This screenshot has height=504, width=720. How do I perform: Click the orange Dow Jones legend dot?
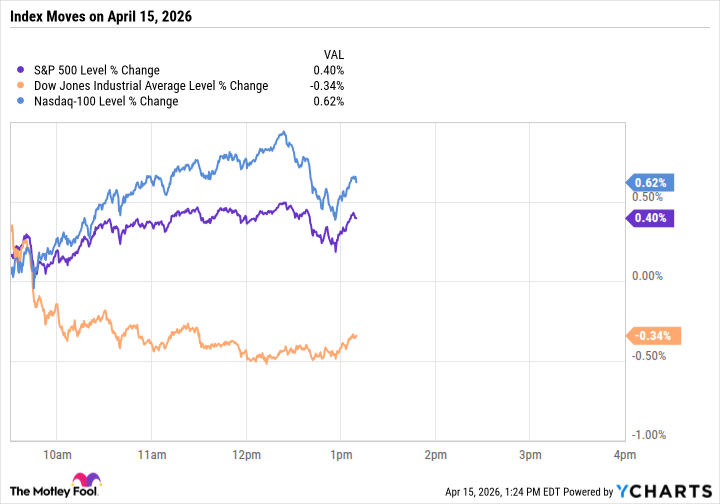[x=23, y=86]
